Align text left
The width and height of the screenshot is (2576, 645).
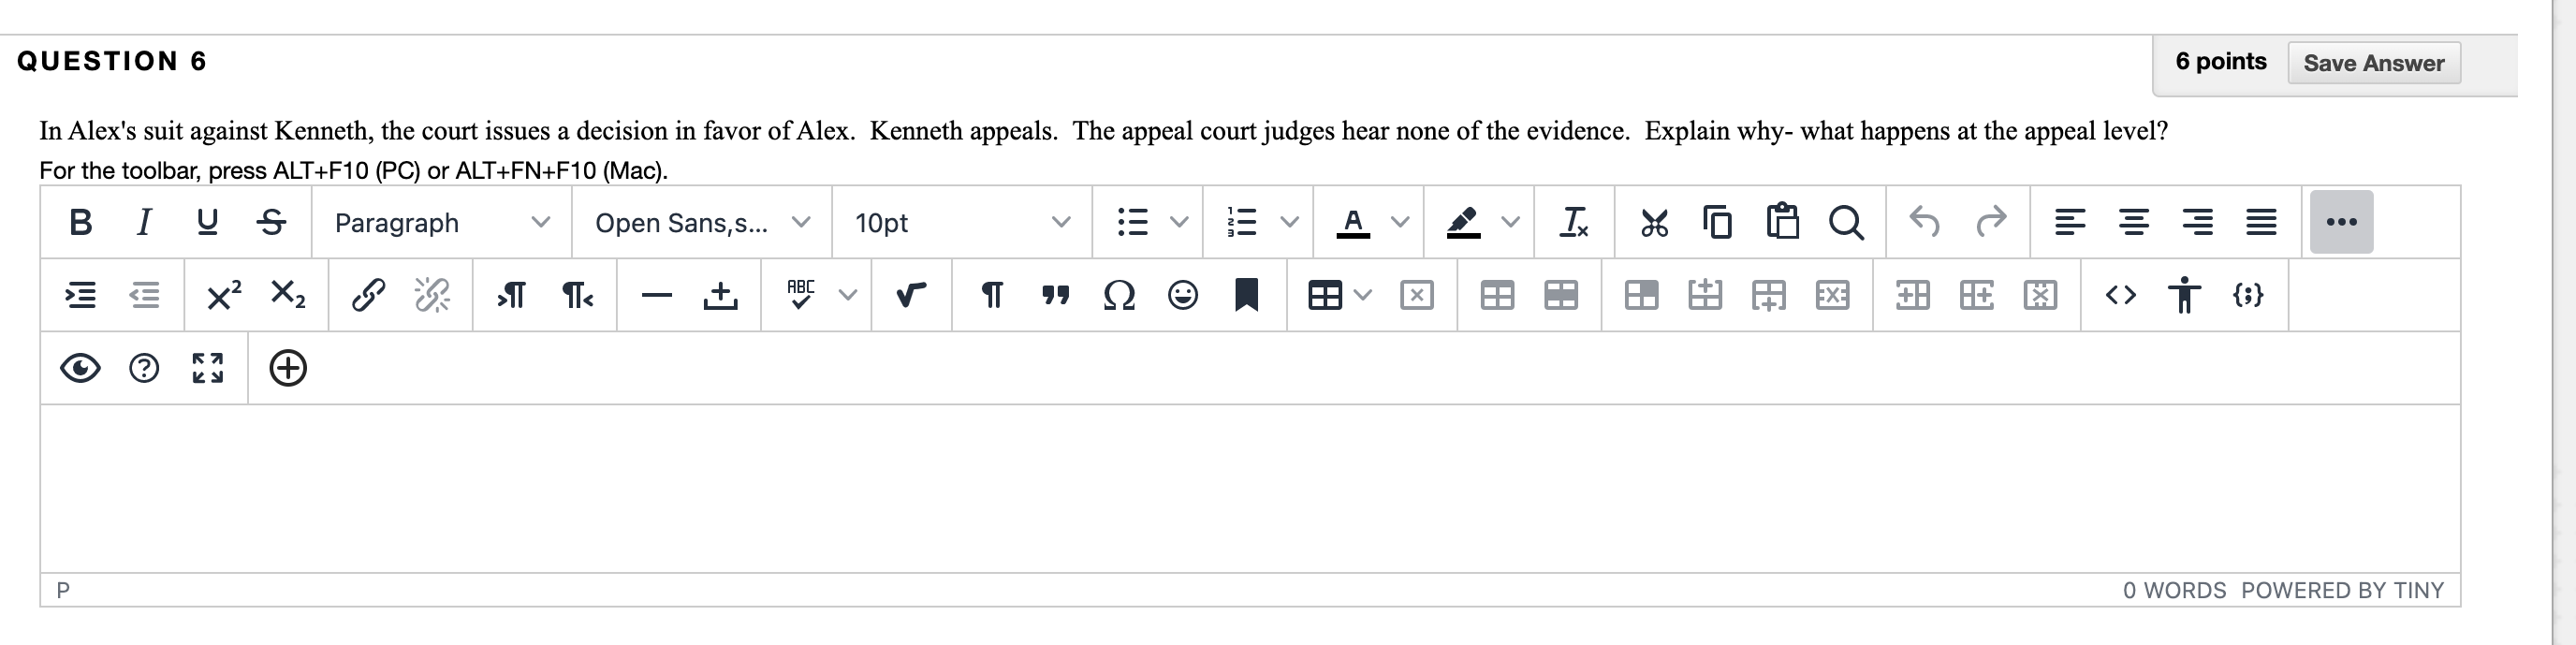click(2070, 222)
